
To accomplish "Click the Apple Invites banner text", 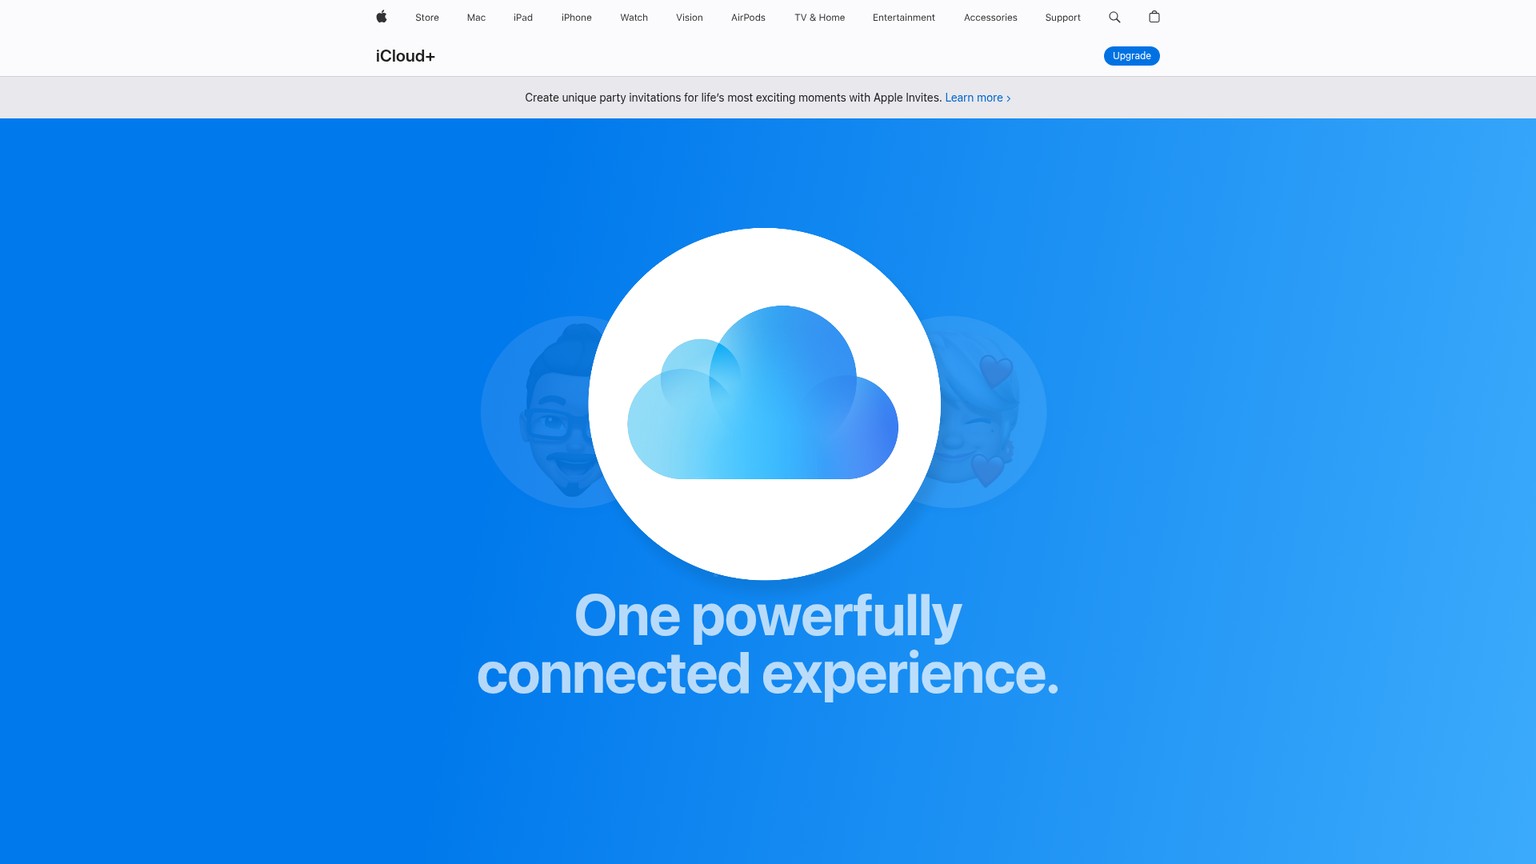I will pyautogui.click(x=733, y=98).
